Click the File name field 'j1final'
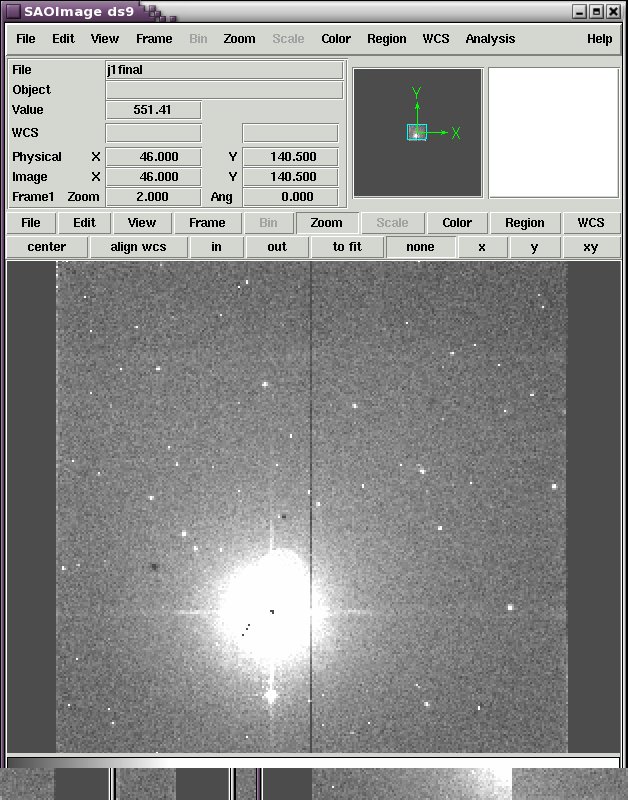Image resolution: width=628 pixels, height=800 pixels. [224, 70]
